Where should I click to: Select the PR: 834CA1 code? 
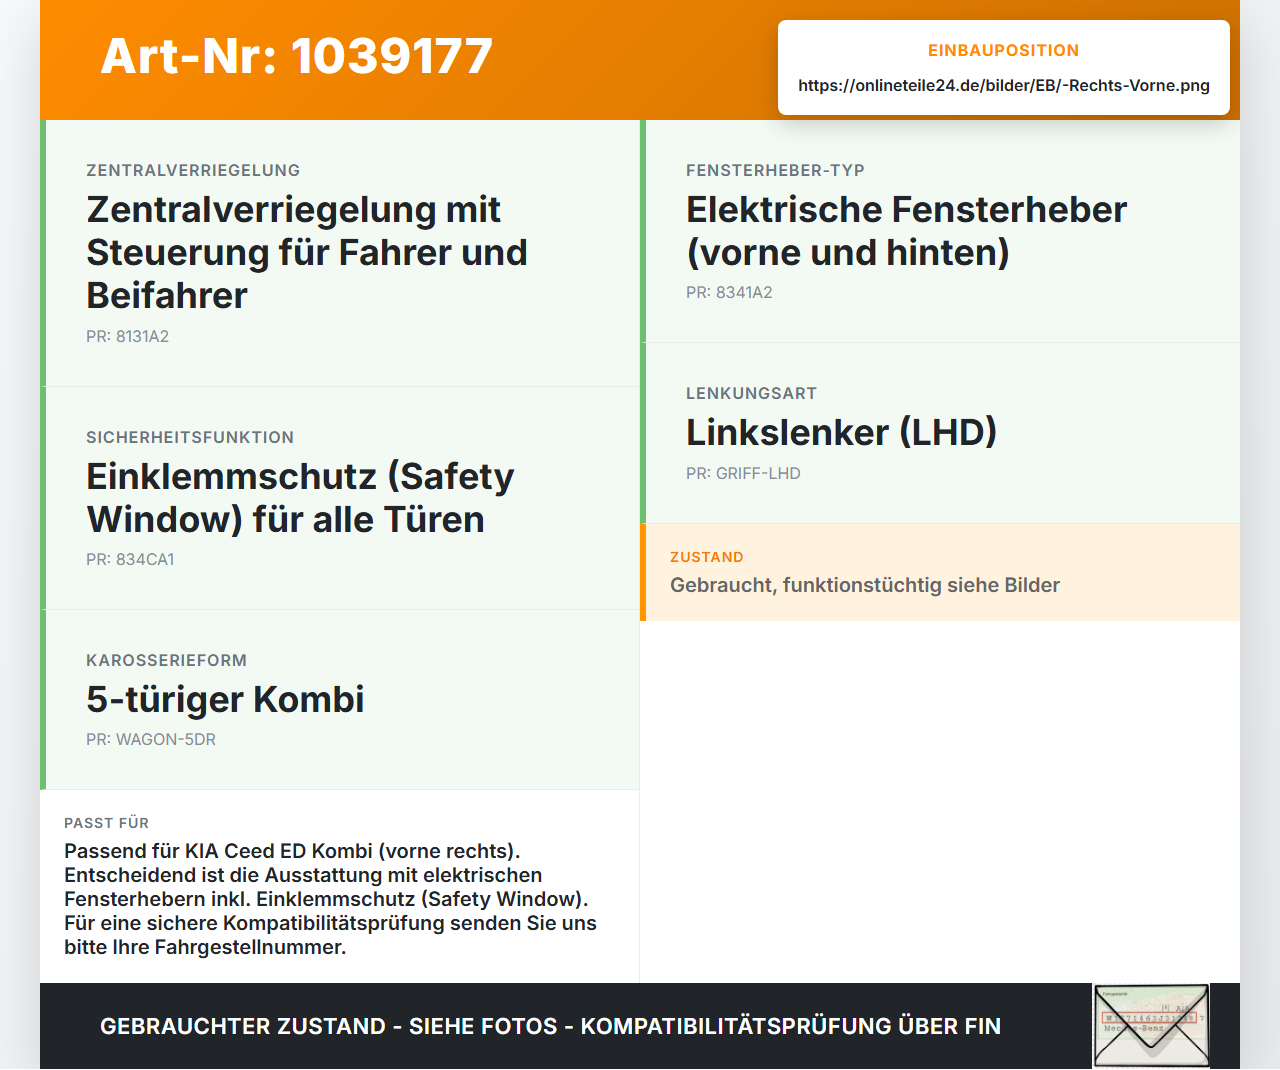click(x=130, y=559)
